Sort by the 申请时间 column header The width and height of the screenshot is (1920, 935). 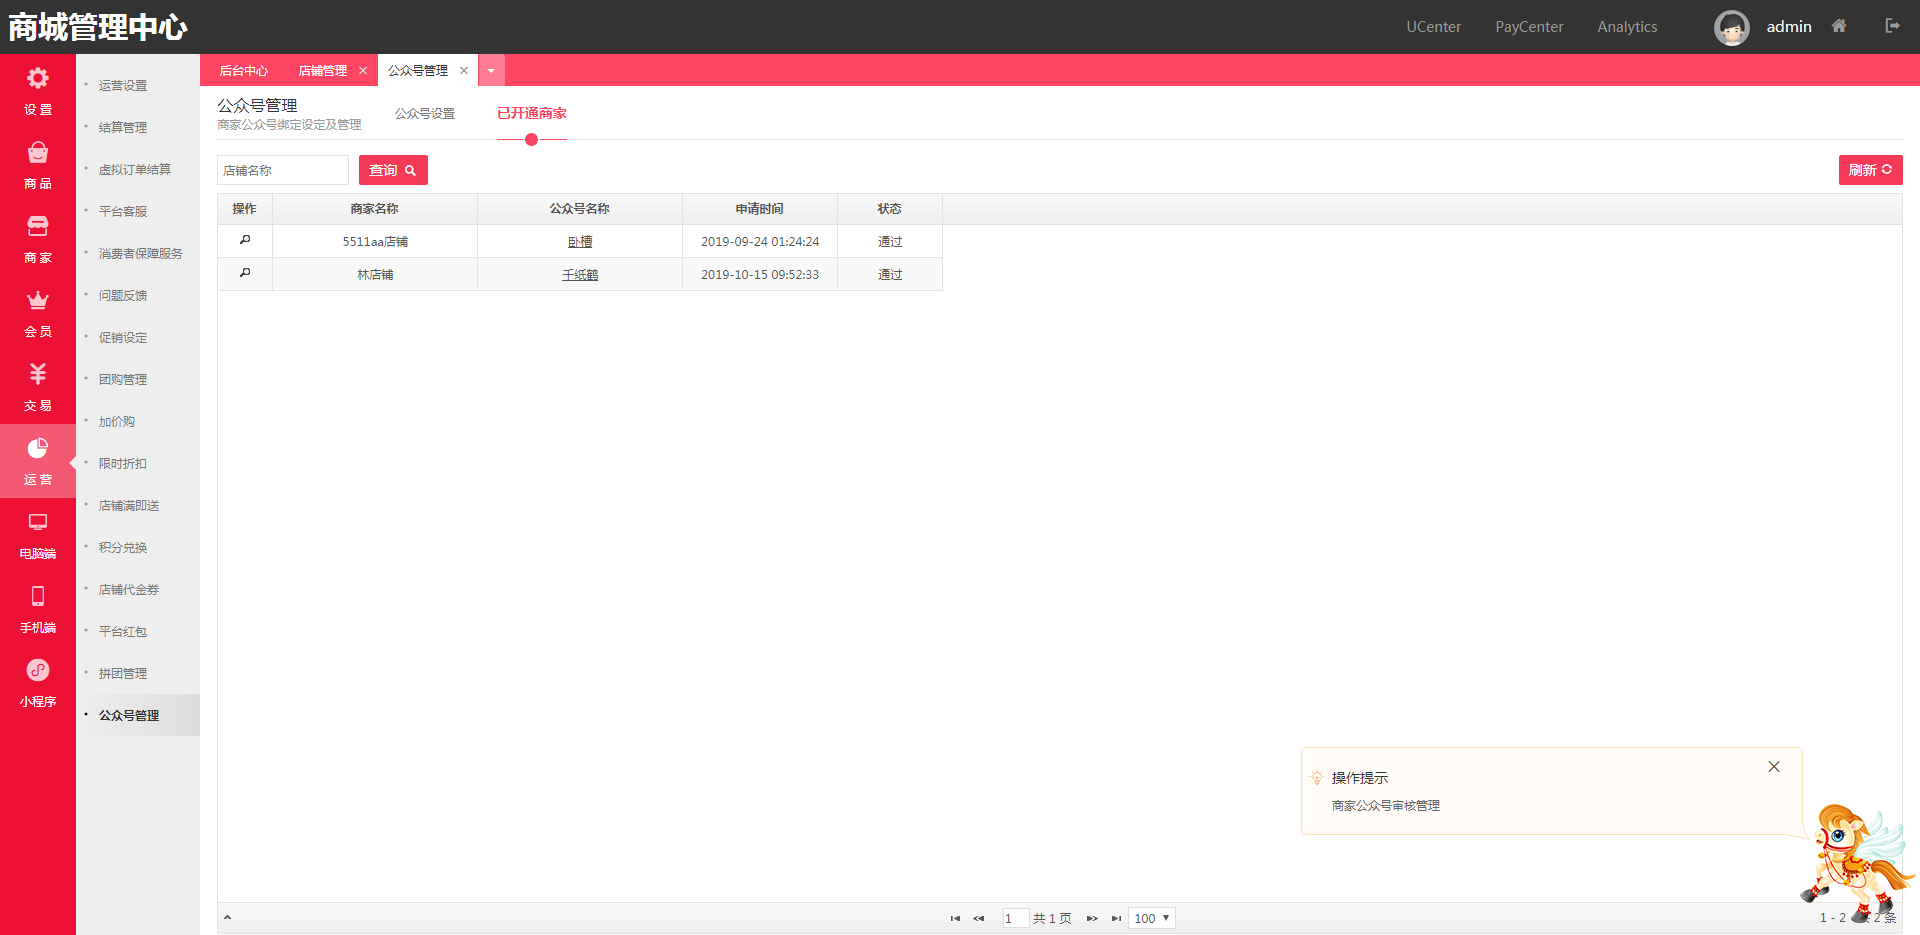(x=760, y=208)
